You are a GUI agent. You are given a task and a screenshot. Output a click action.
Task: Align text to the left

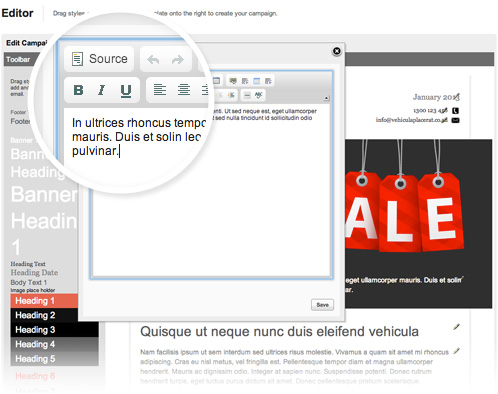click(160, 90)
